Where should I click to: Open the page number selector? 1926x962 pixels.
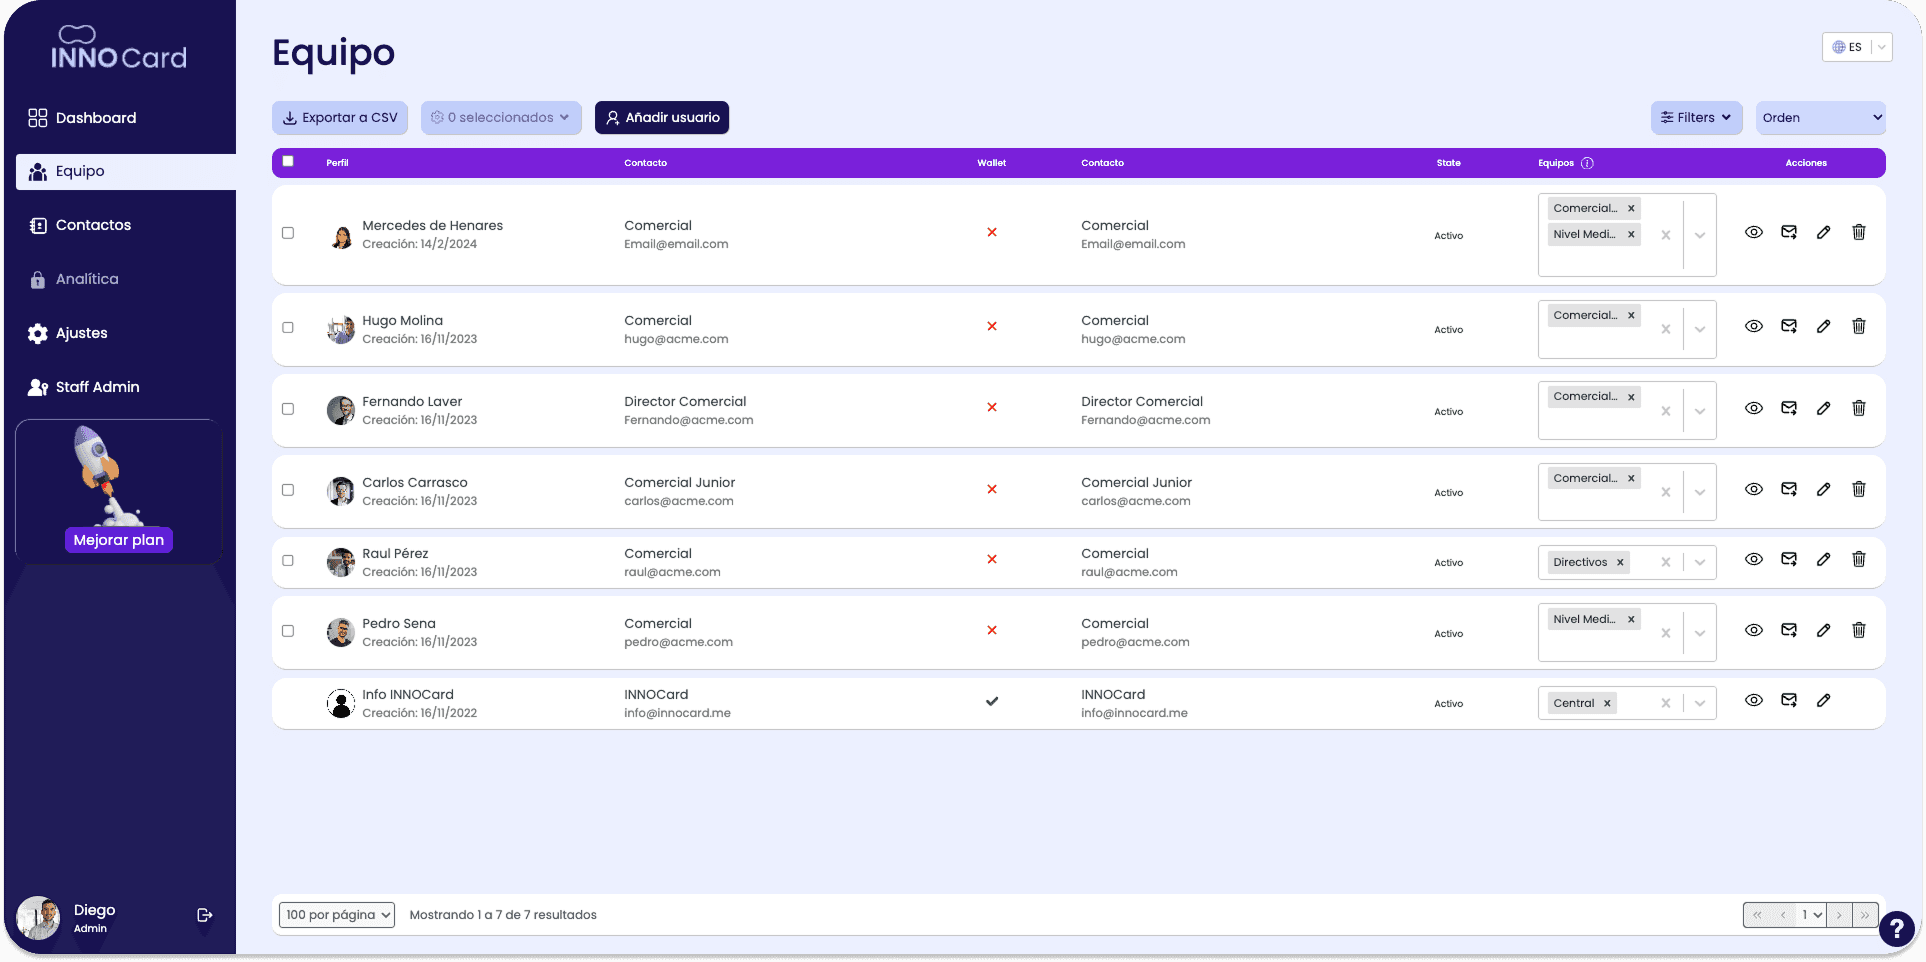coord(1811,915)
